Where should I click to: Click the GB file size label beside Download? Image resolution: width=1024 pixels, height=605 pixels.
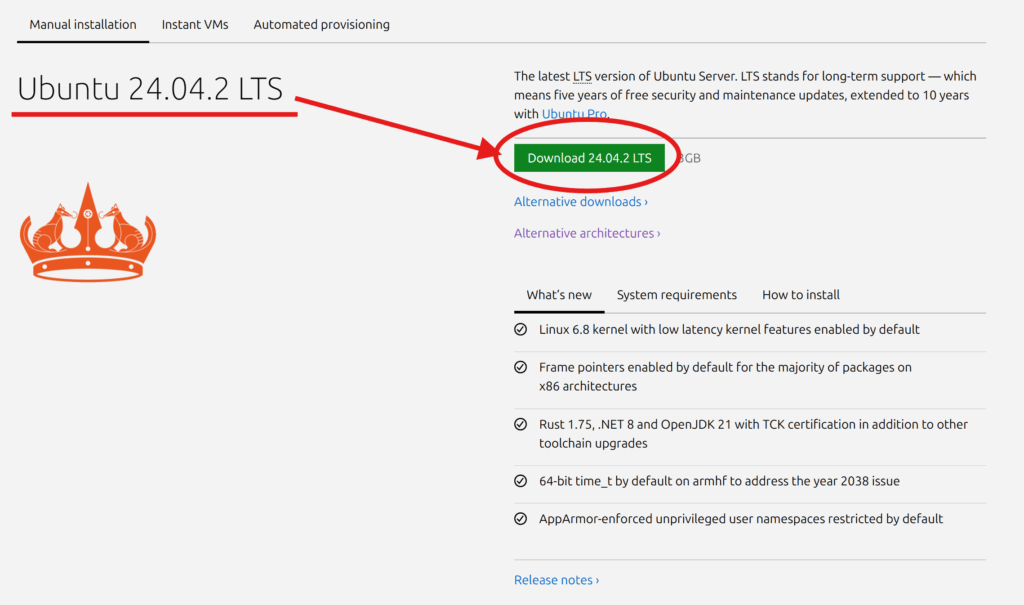coord(690,159)
